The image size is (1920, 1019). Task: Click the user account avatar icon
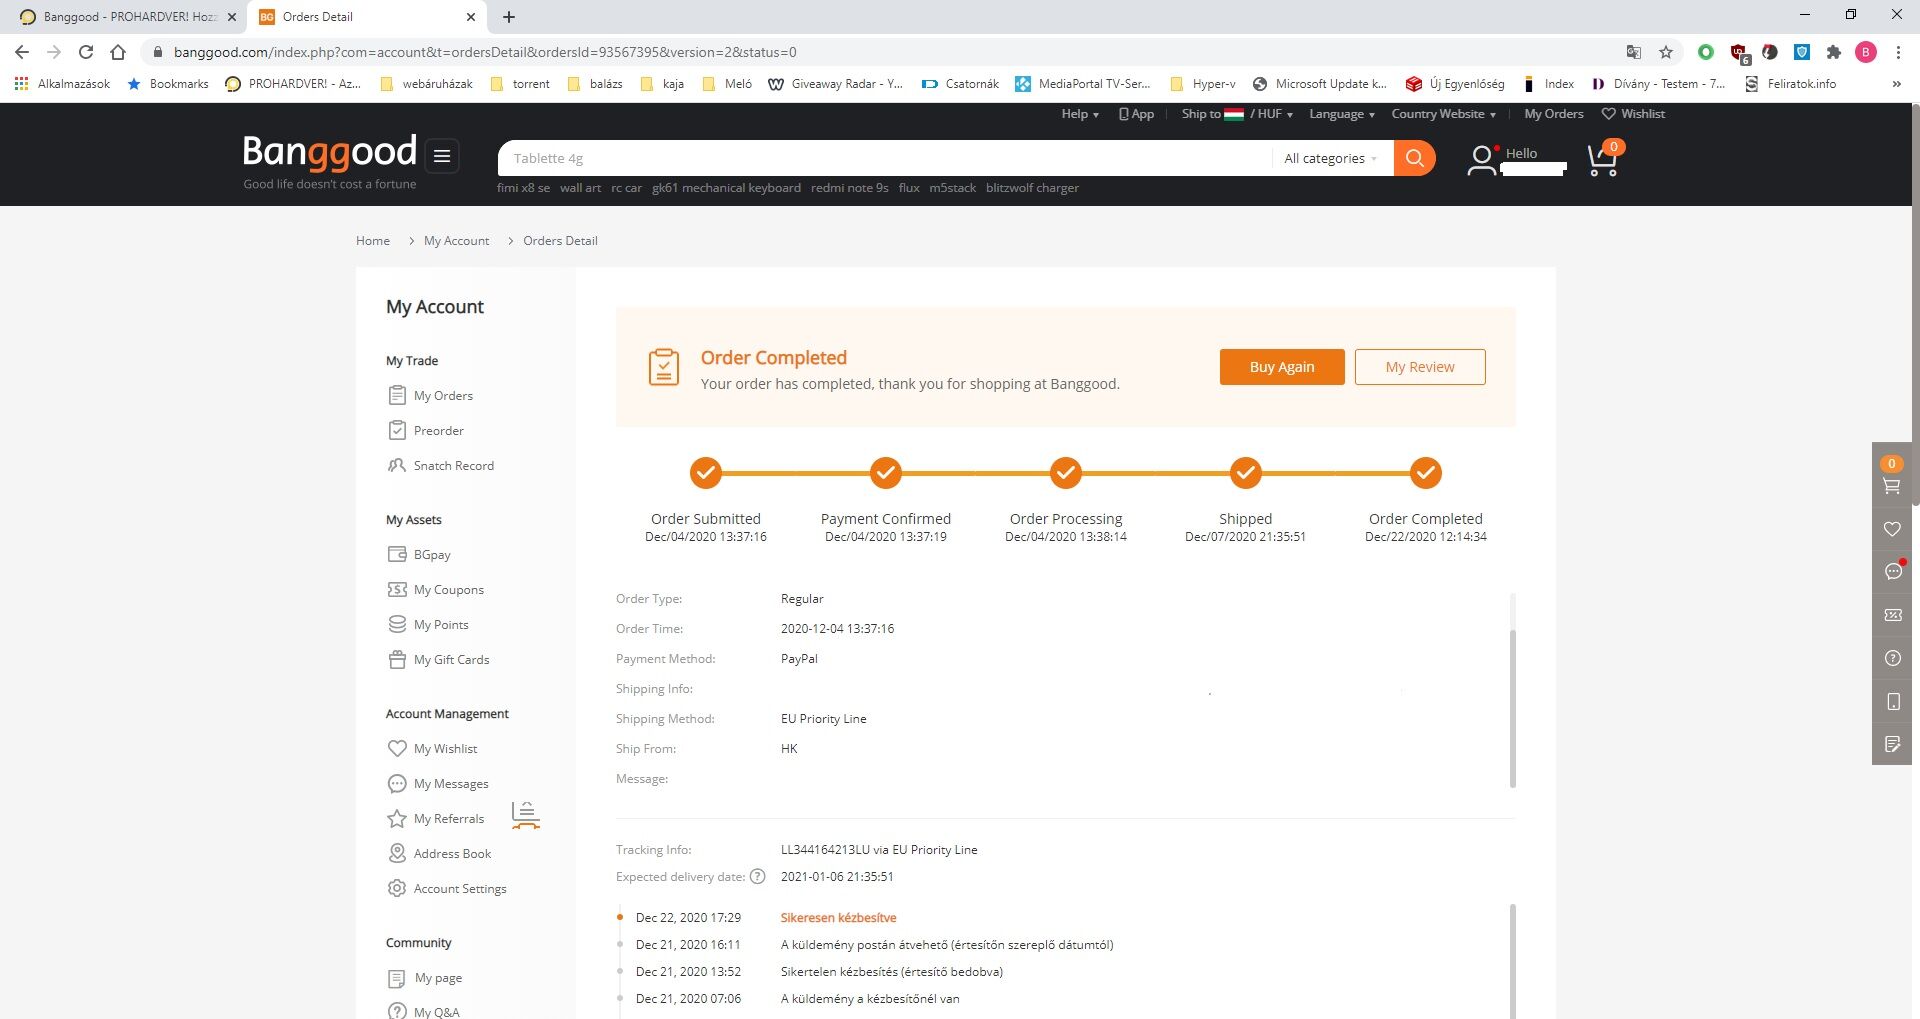click(x=1482, y=160)
